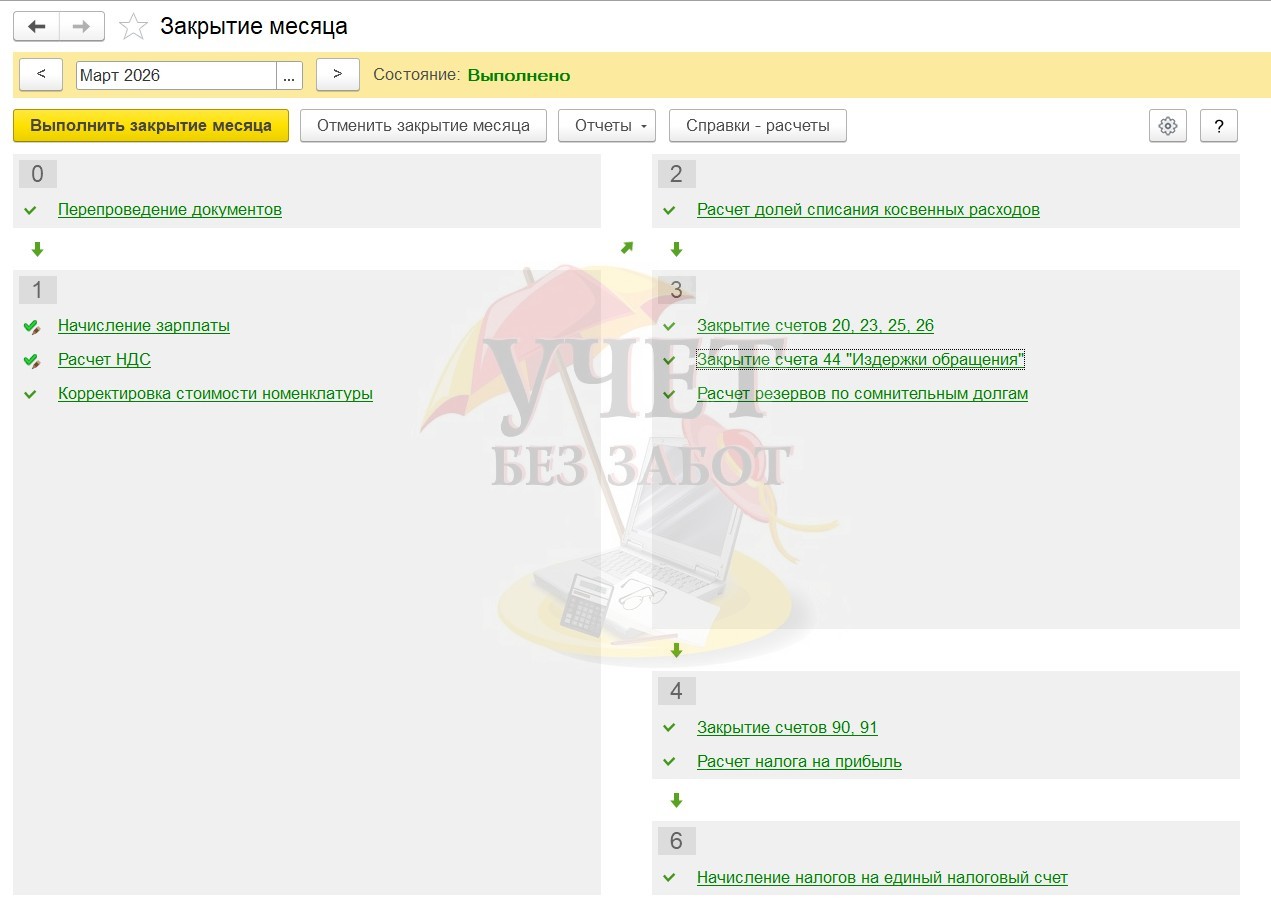
Task: Open Корректировка стоимости номенклатуры link
Action: [x=215, y=394]
